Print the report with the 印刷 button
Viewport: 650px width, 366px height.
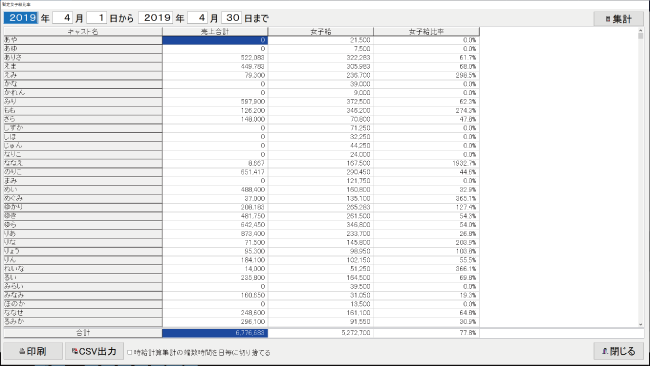(x=33, y=351)
